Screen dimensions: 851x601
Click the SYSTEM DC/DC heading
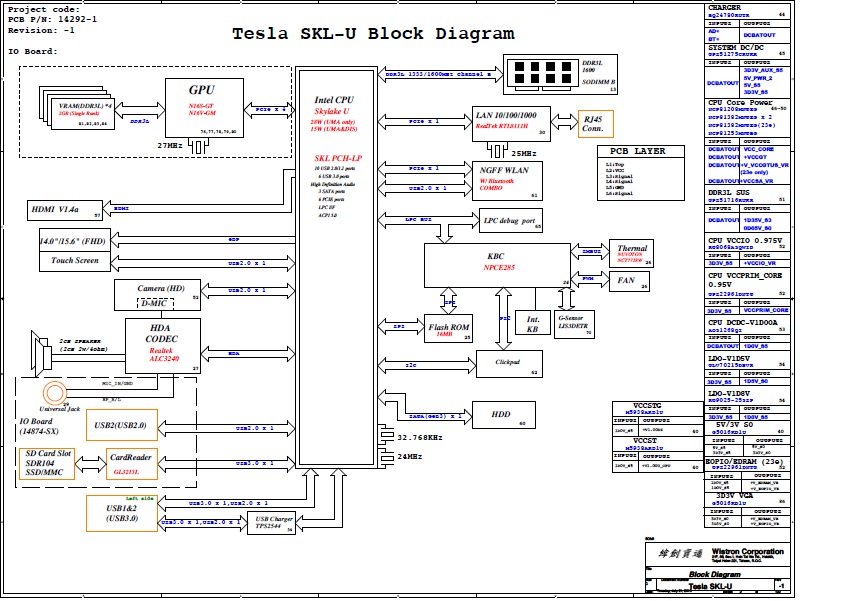click(735, 48)
